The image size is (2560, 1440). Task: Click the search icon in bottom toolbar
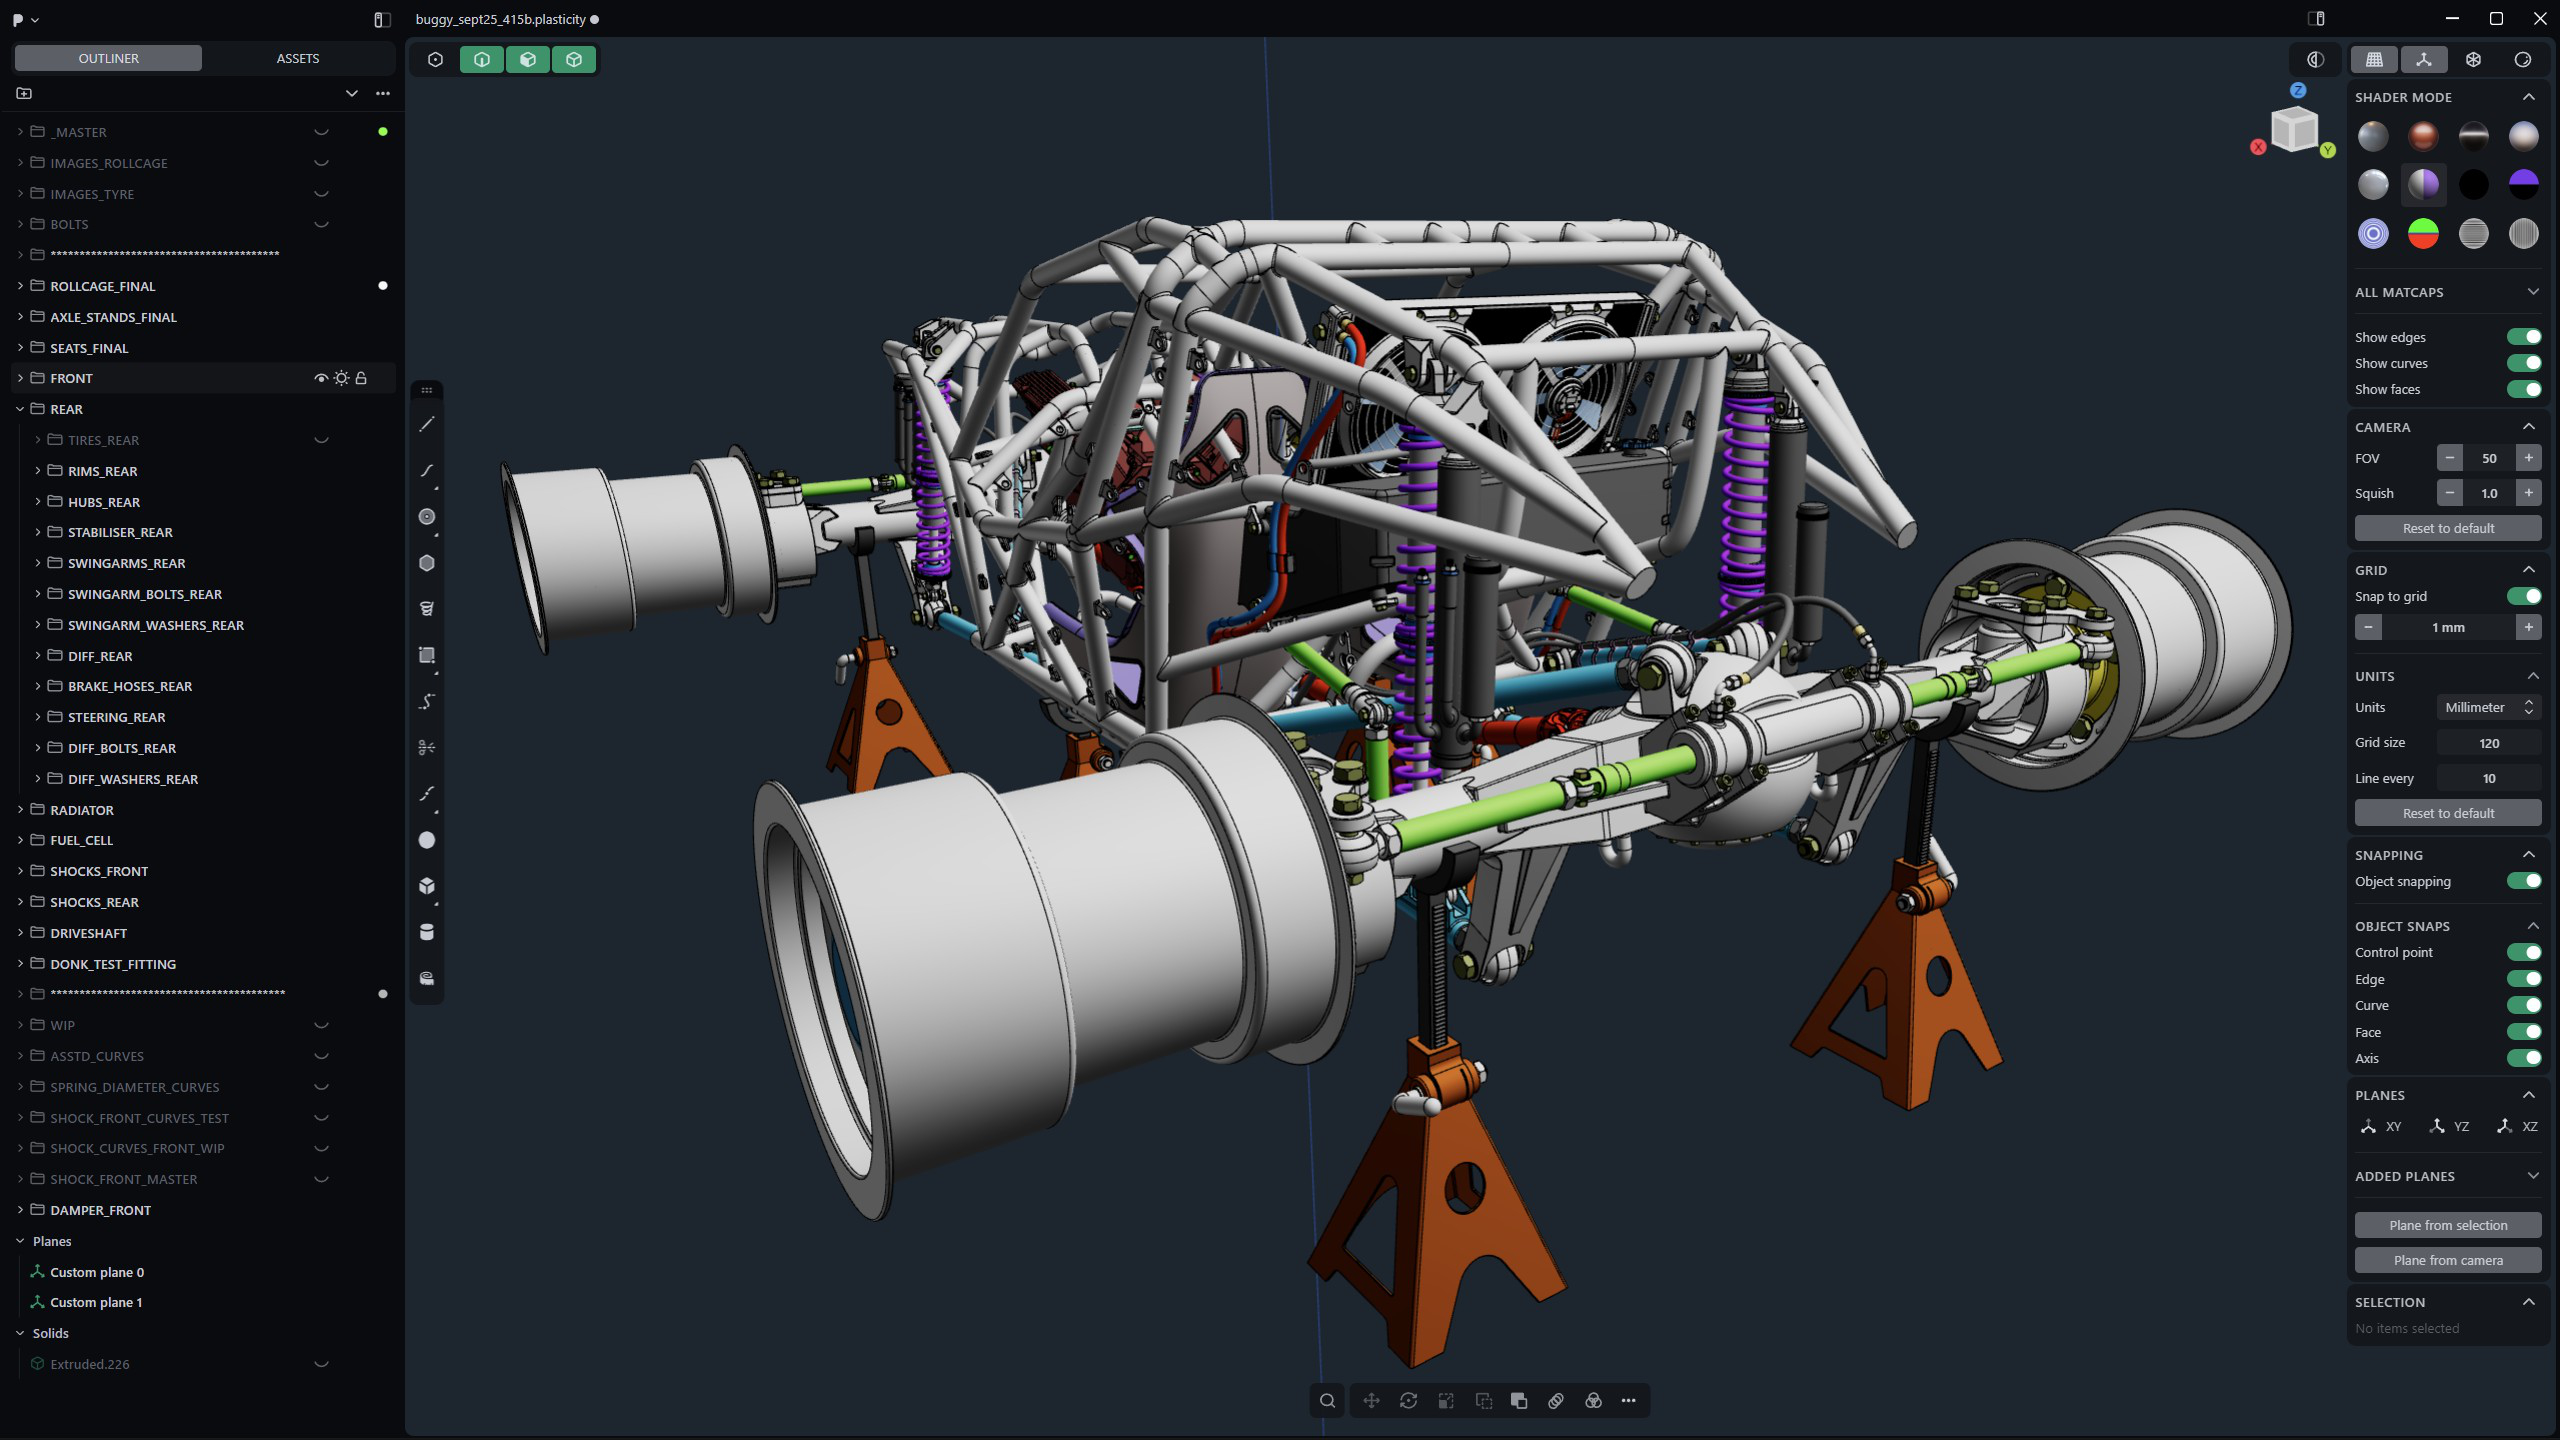pyautogui.click(x=1327, y=1401)
